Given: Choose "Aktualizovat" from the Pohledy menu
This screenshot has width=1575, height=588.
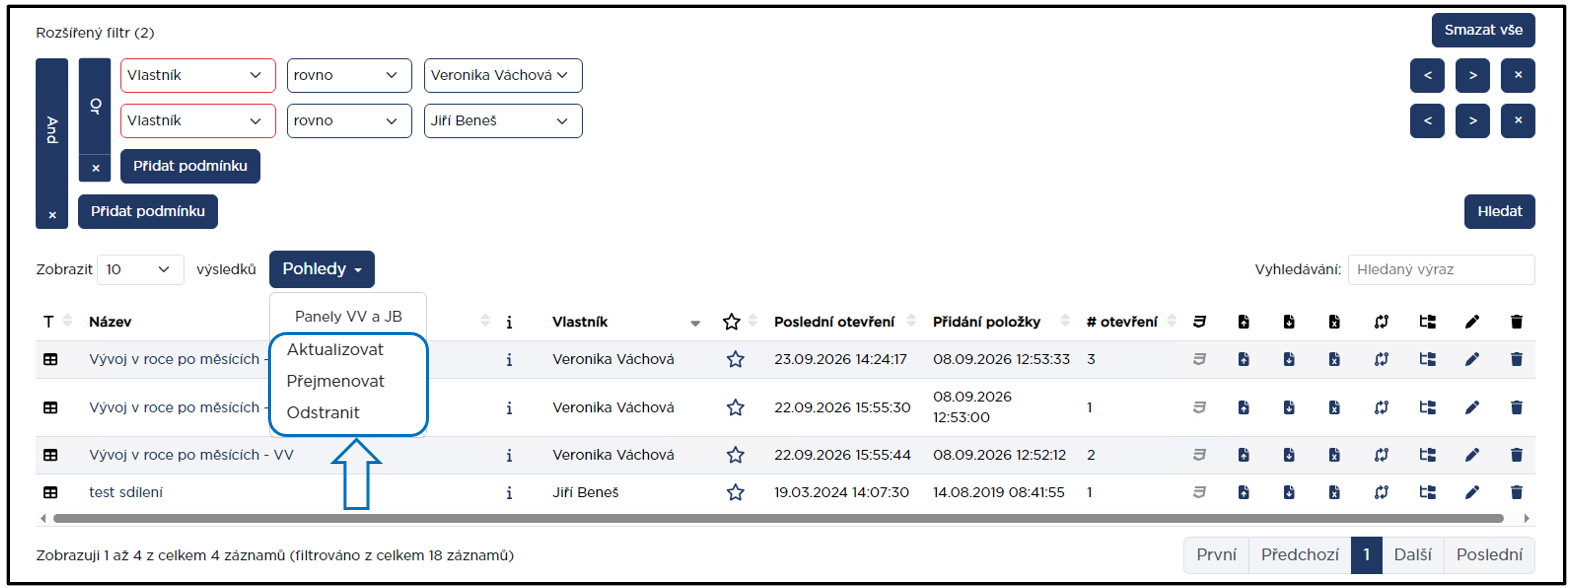Looking at the screenshot, I should click(x=335, y=349).
